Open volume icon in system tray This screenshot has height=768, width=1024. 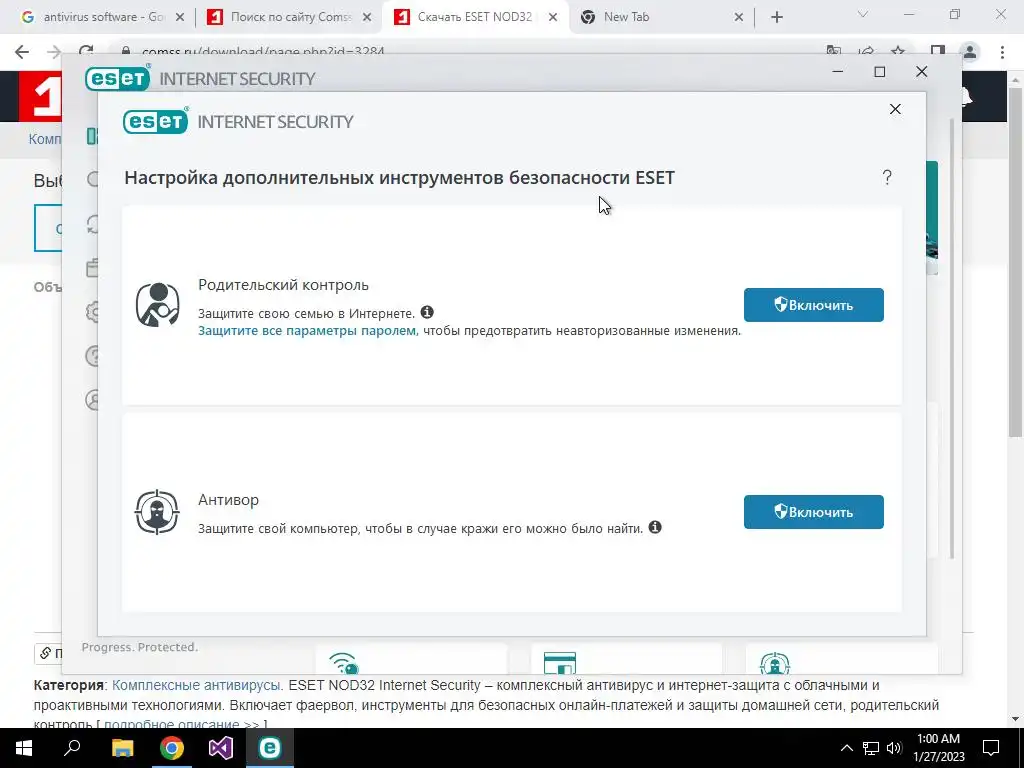point(894,748)
